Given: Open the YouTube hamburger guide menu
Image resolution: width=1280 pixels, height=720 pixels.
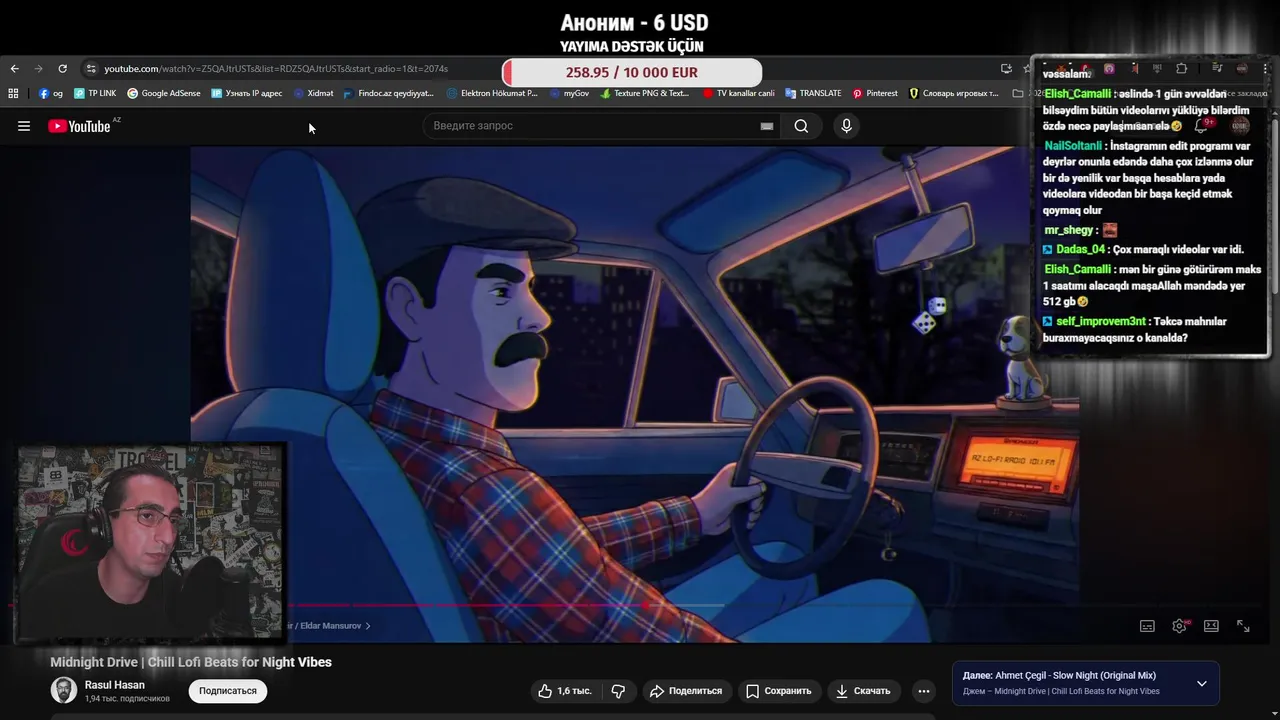Looking at the screenshot, I should [24, 126].
